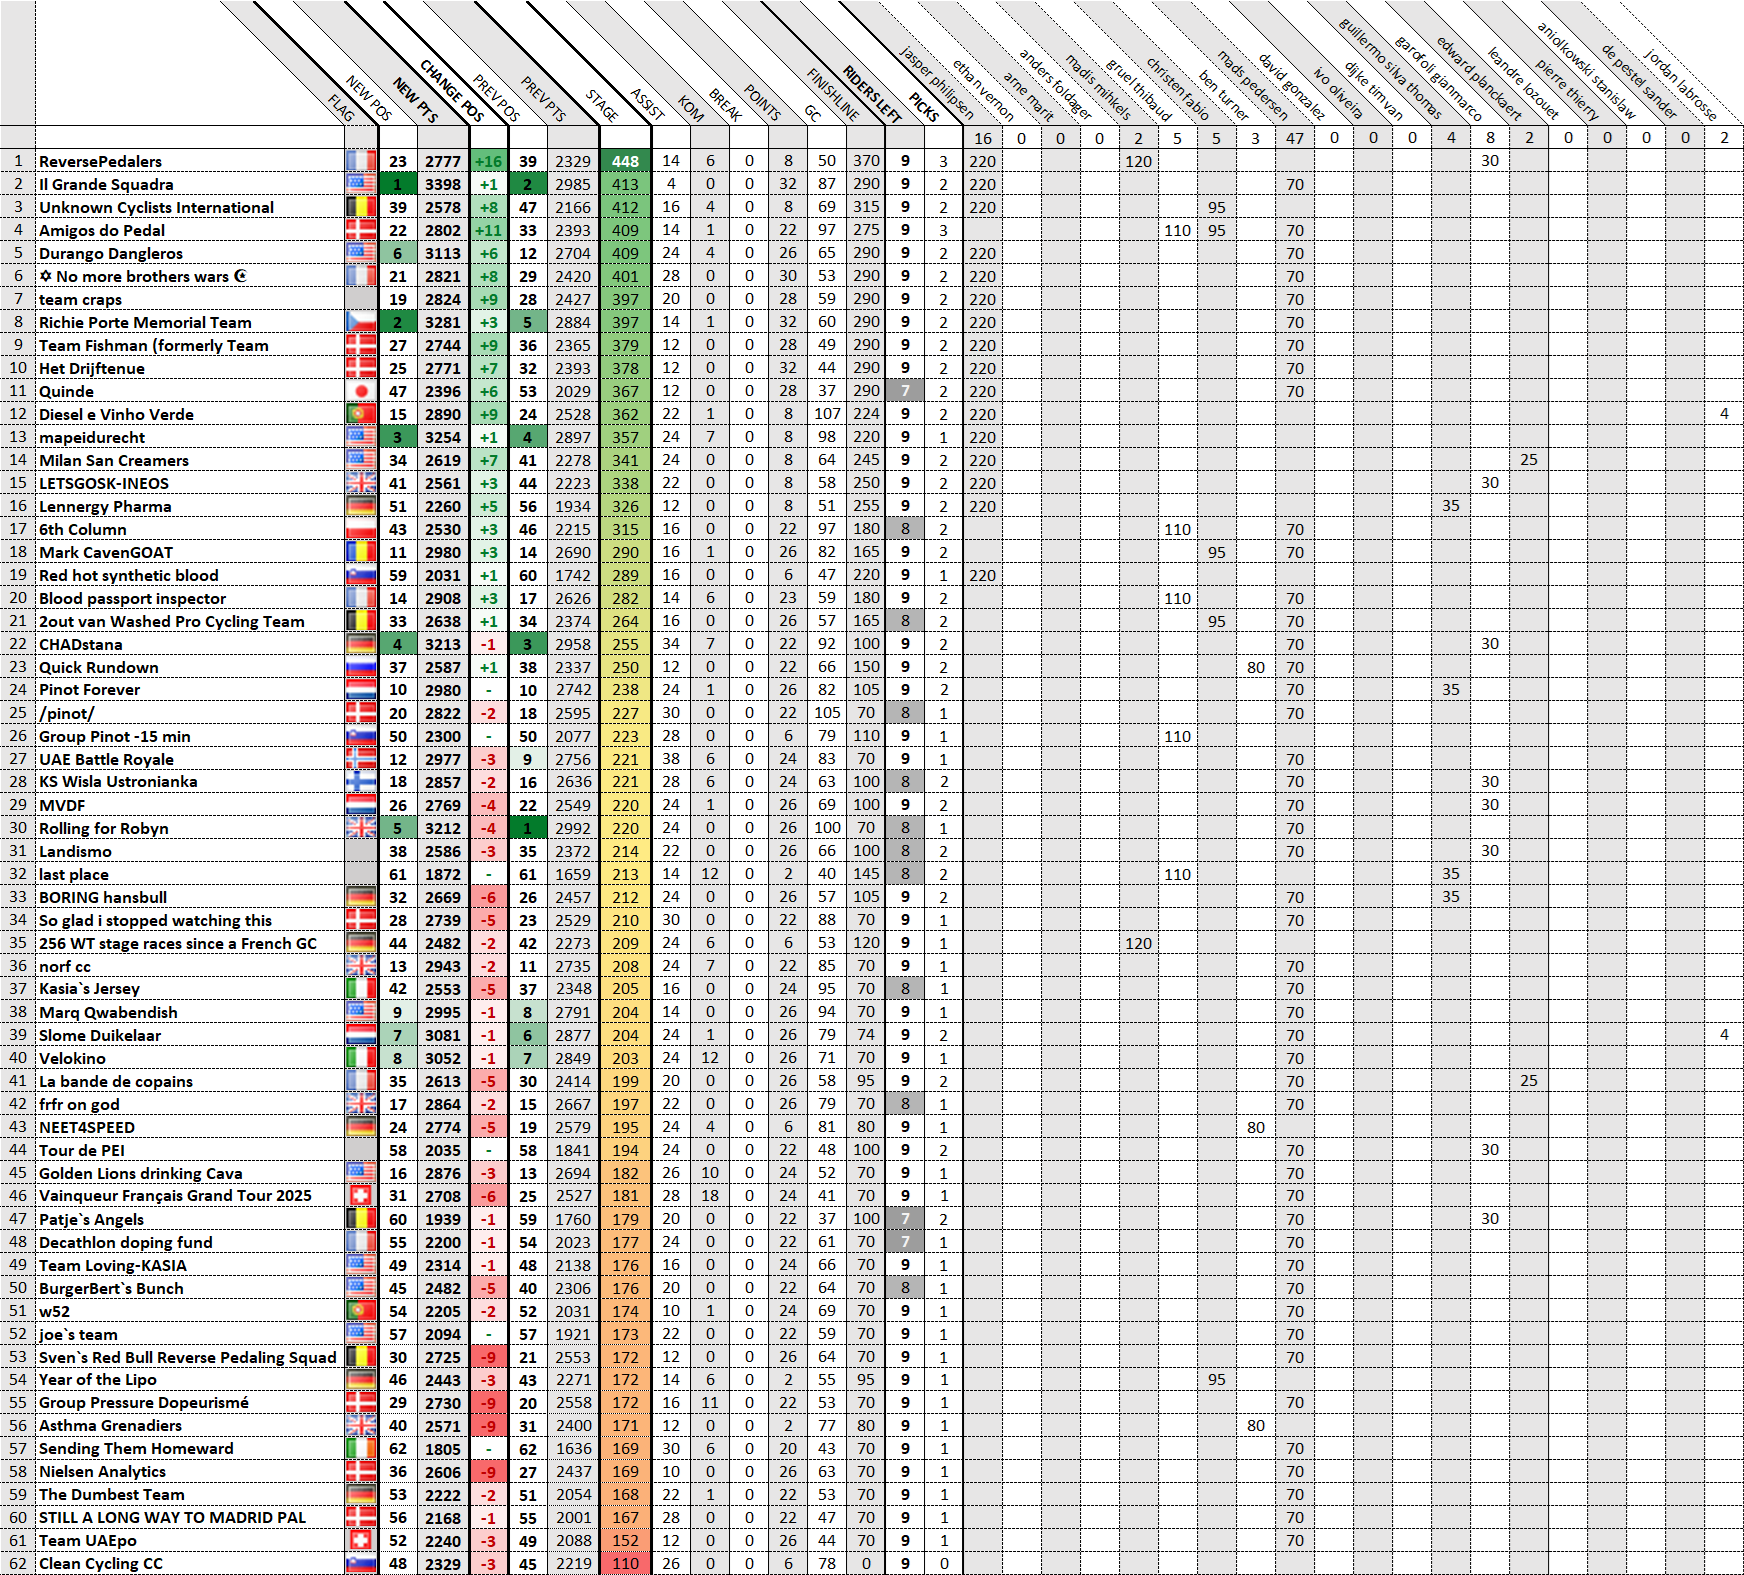Select finishline value 370 for ReversePedalers

coord(866,161)
